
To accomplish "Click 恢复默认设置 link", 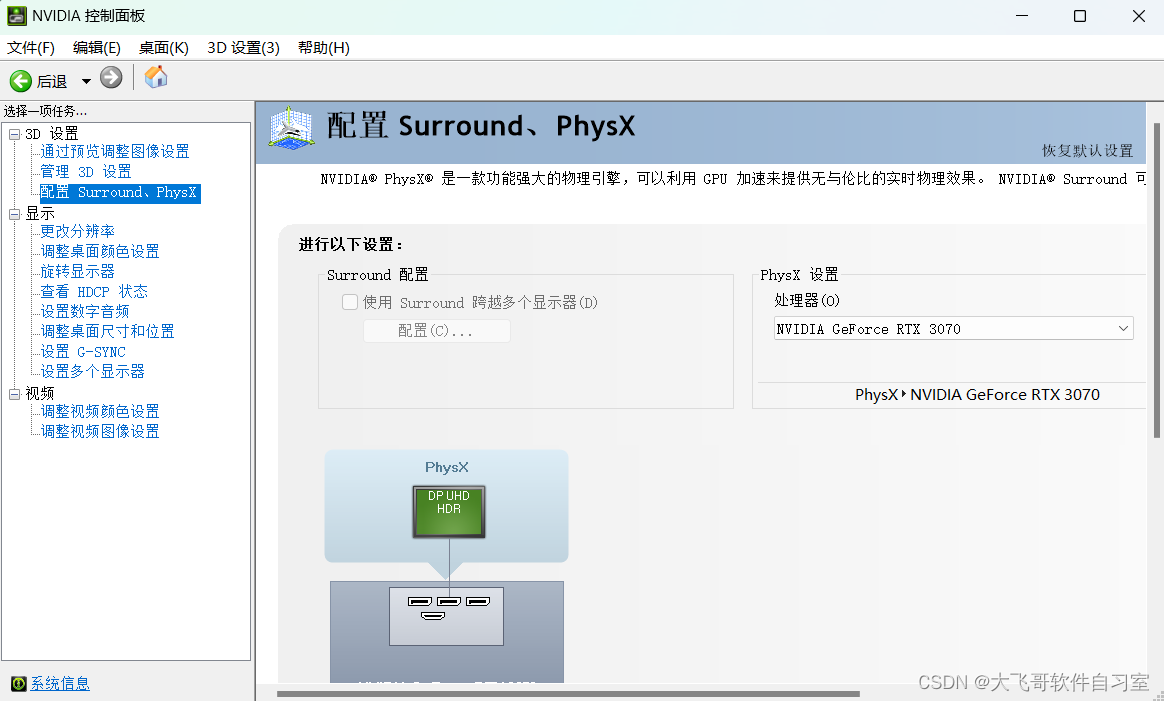I will (x=1087, y=151).
